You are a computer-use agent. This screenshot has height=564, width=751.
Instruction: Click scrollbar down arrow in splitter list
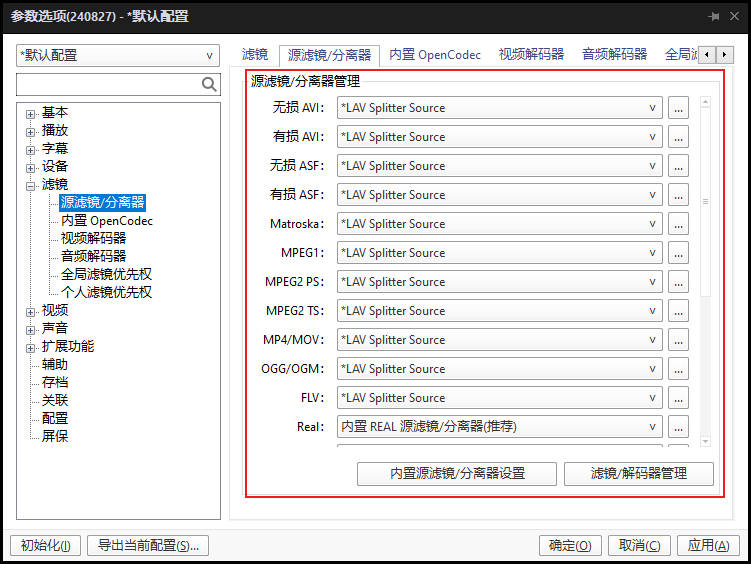pos(705,441)
